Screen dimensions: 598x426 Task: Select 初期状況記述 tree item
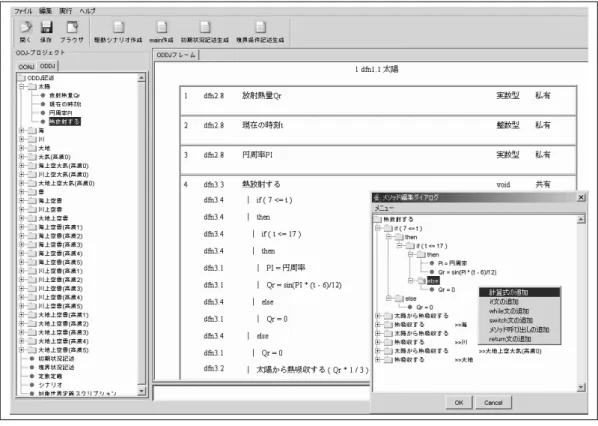point(56,358)
